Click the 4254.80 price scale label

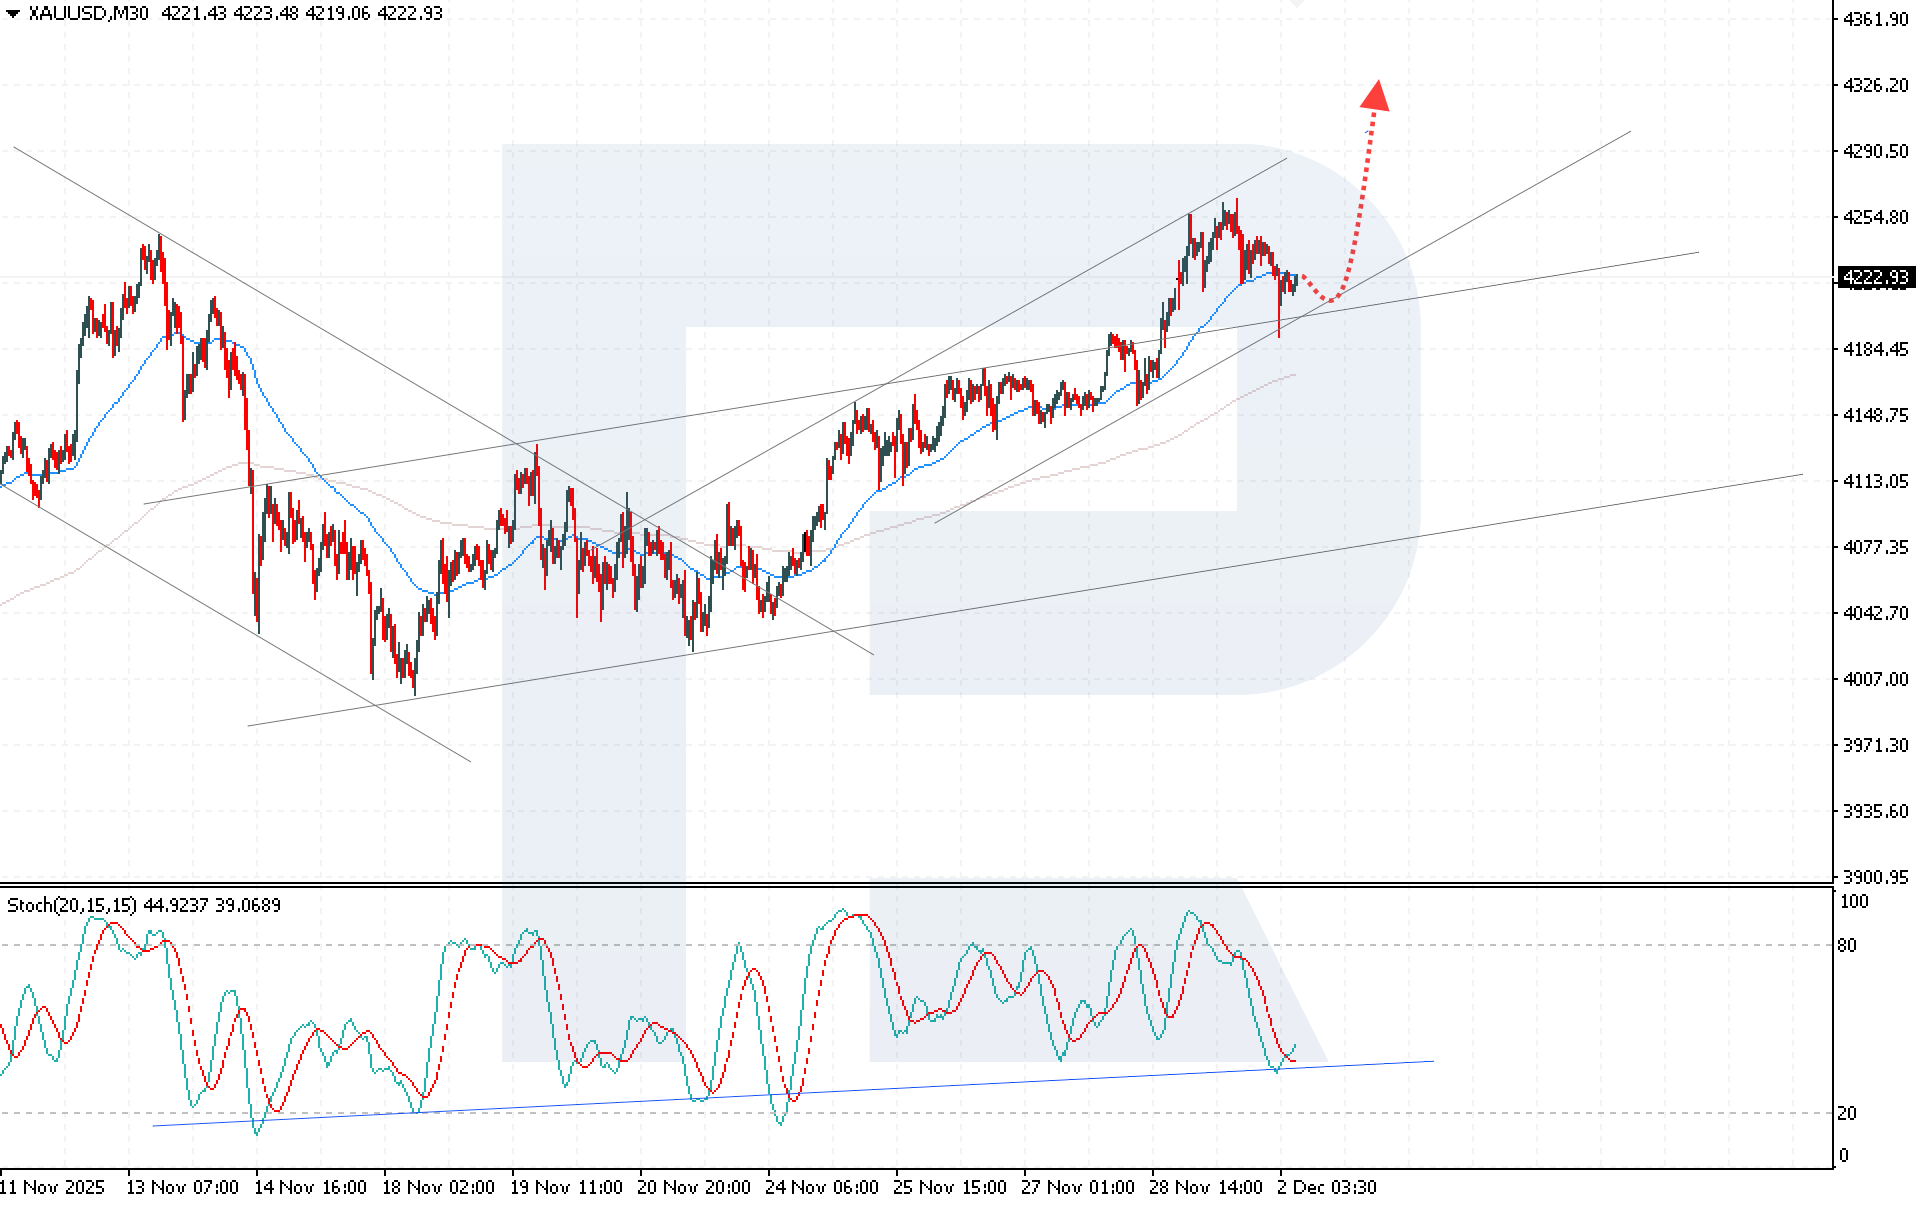pos(1875,217)
